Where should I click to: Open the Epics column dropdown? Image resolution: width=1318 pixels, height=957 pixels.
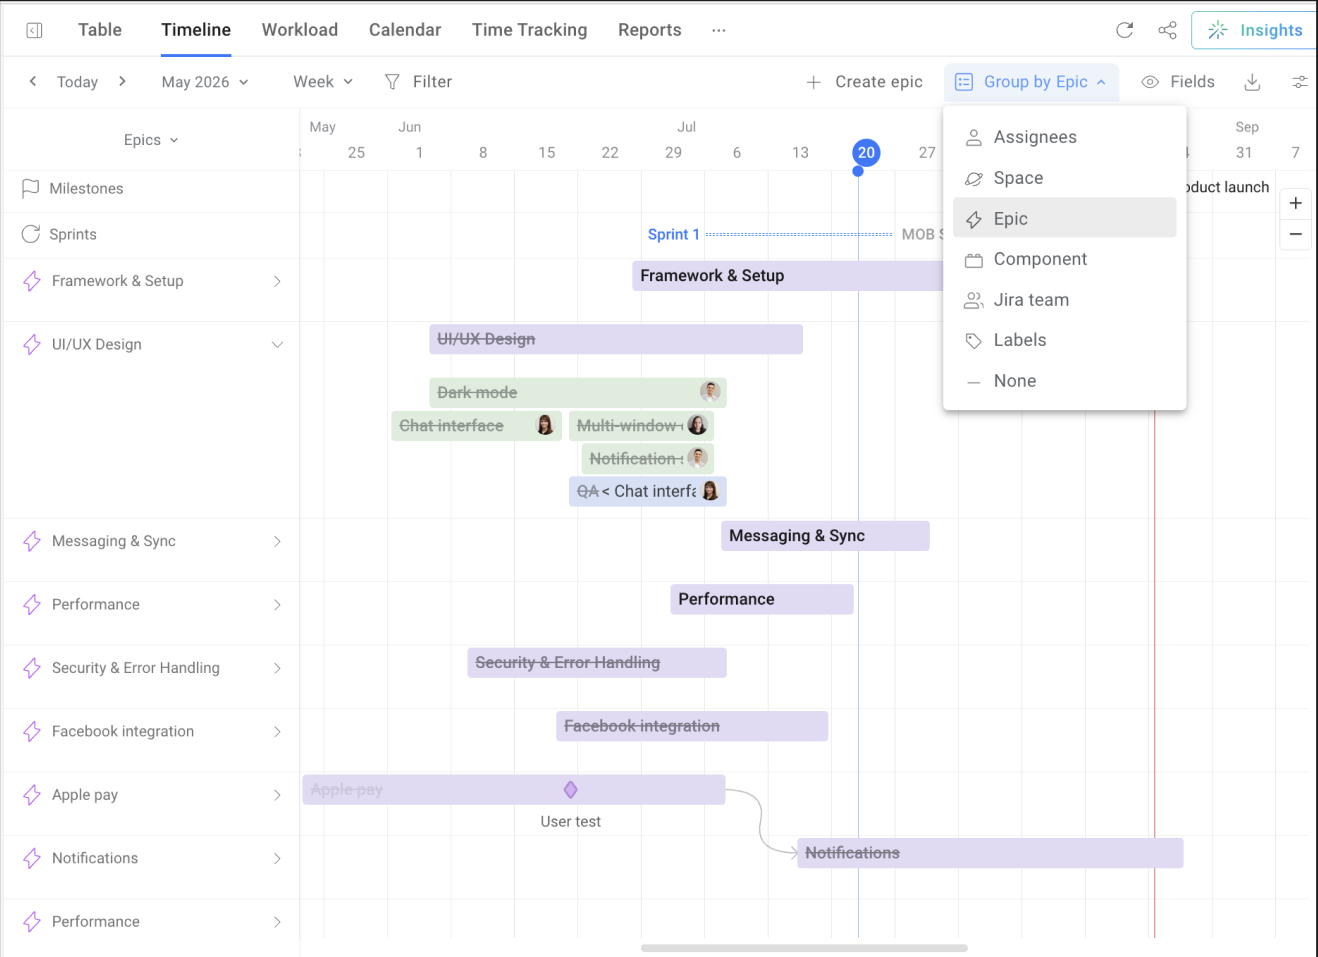151,140
